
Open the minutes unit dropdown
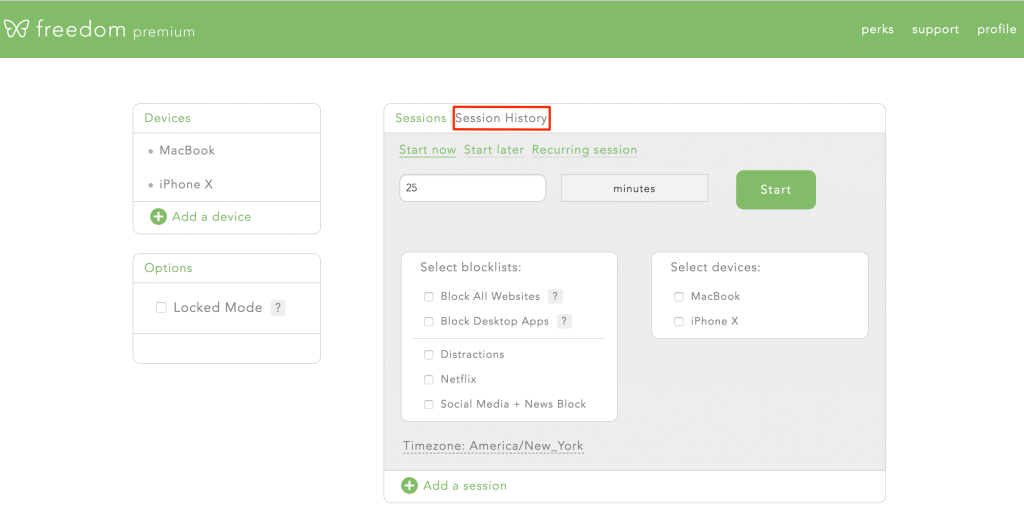click(x=634, y=188)
